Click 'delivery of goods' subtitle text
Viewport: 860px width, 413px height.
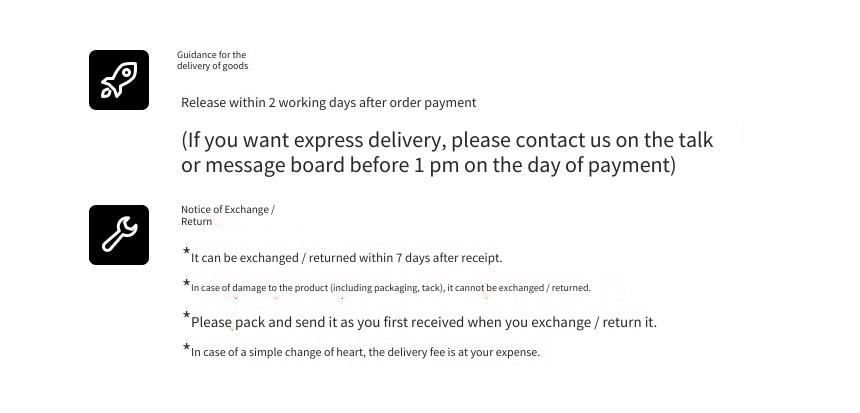pos(212,66)
